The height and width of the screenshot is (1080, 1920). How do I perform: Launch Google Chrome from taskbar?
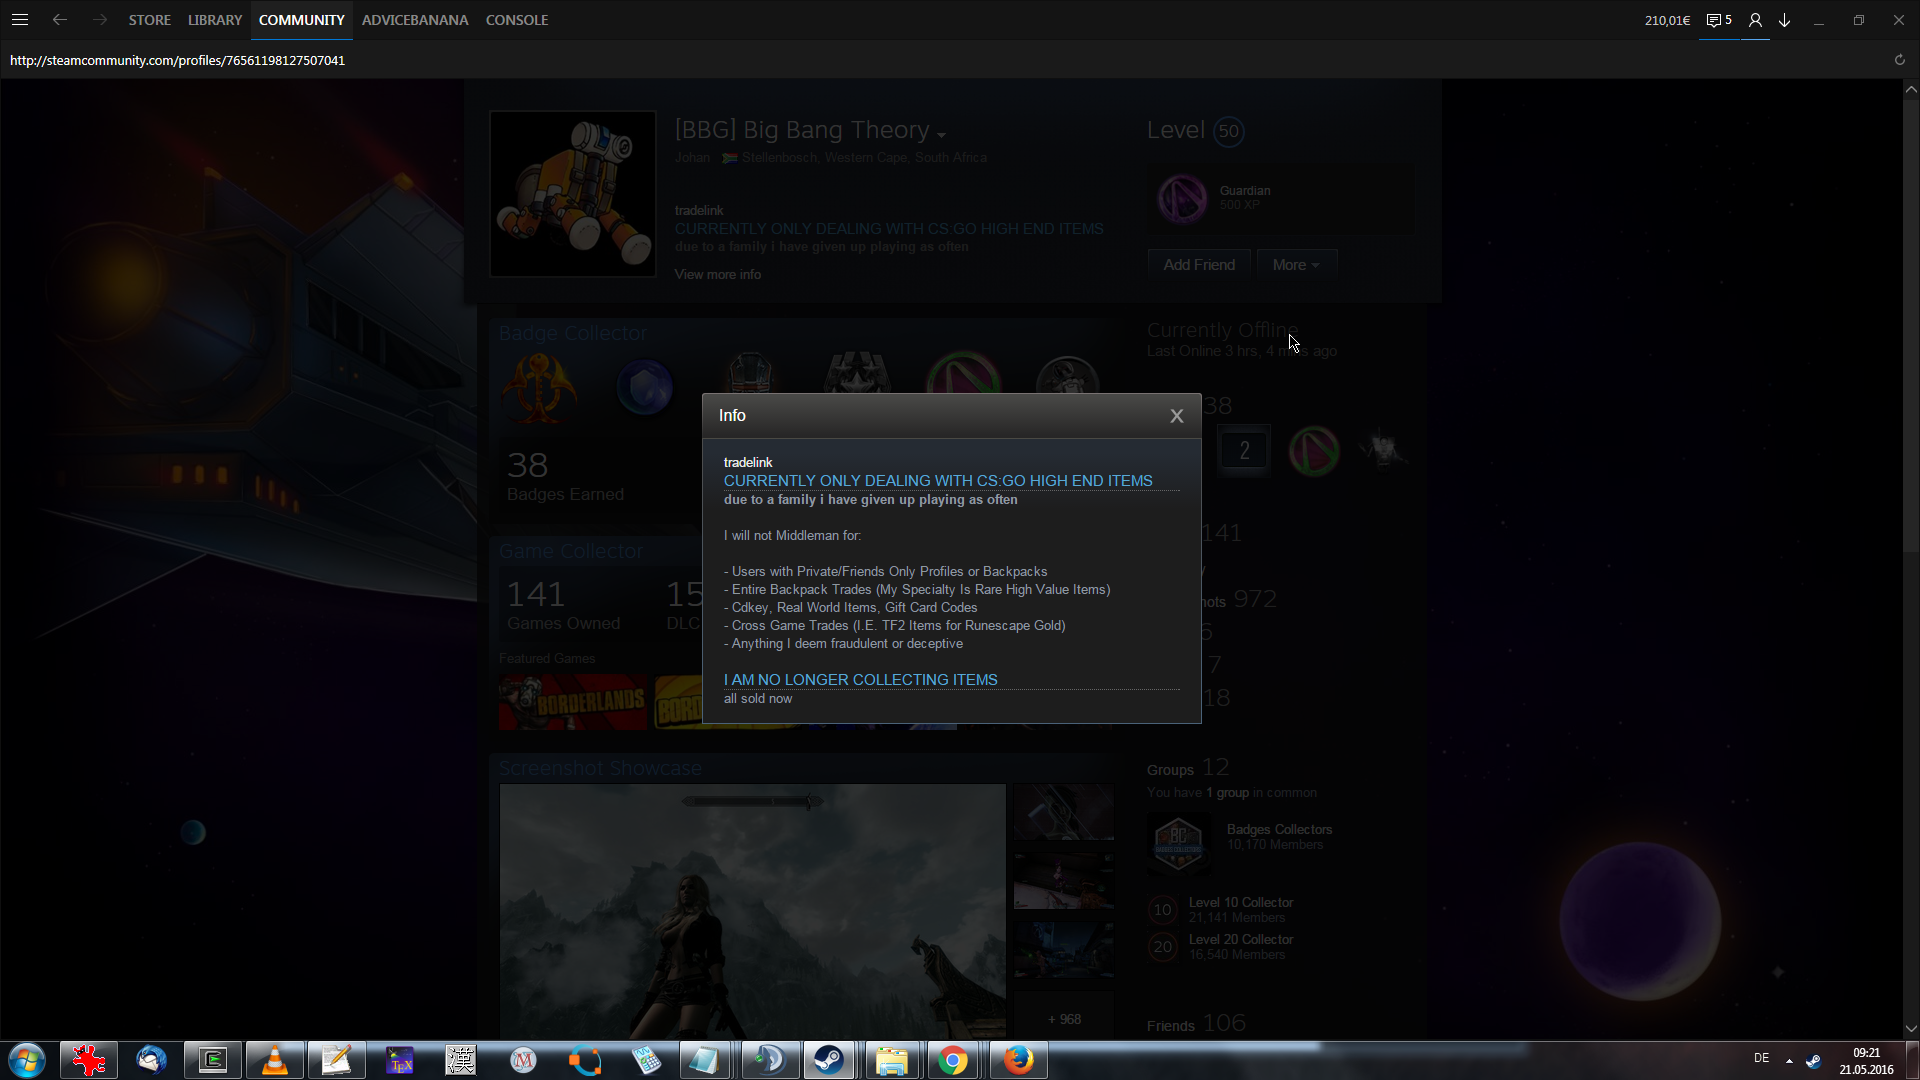[x=953, y=1060]
